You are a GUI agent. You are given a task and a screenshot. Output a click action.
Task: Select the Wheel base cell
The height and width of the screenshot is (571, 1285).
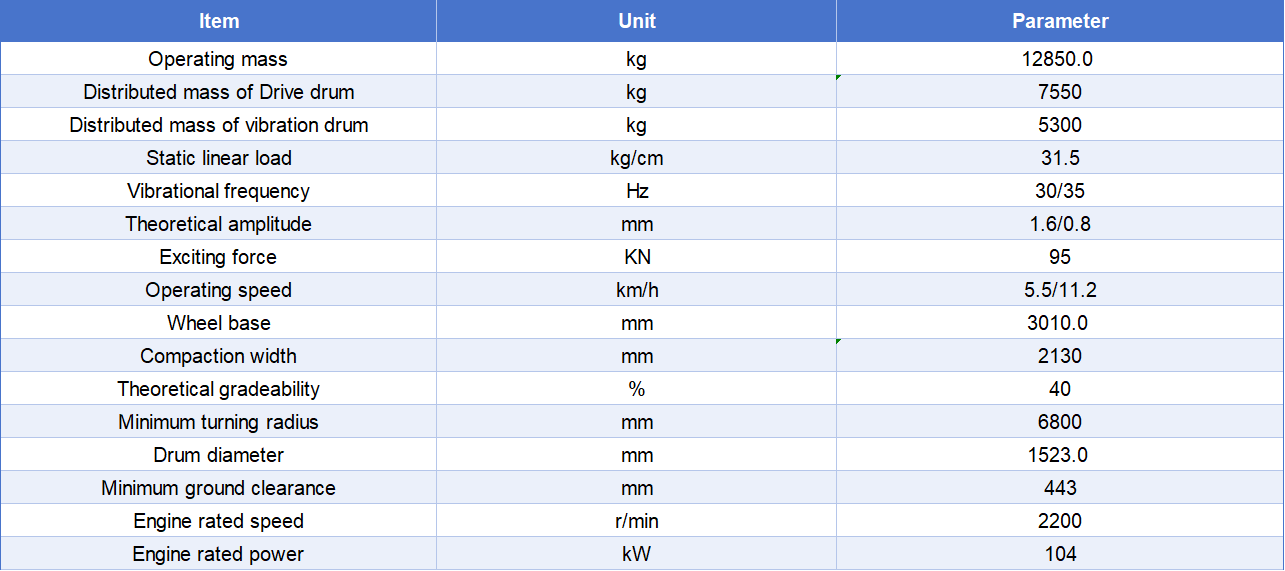(x=218, y=323)
